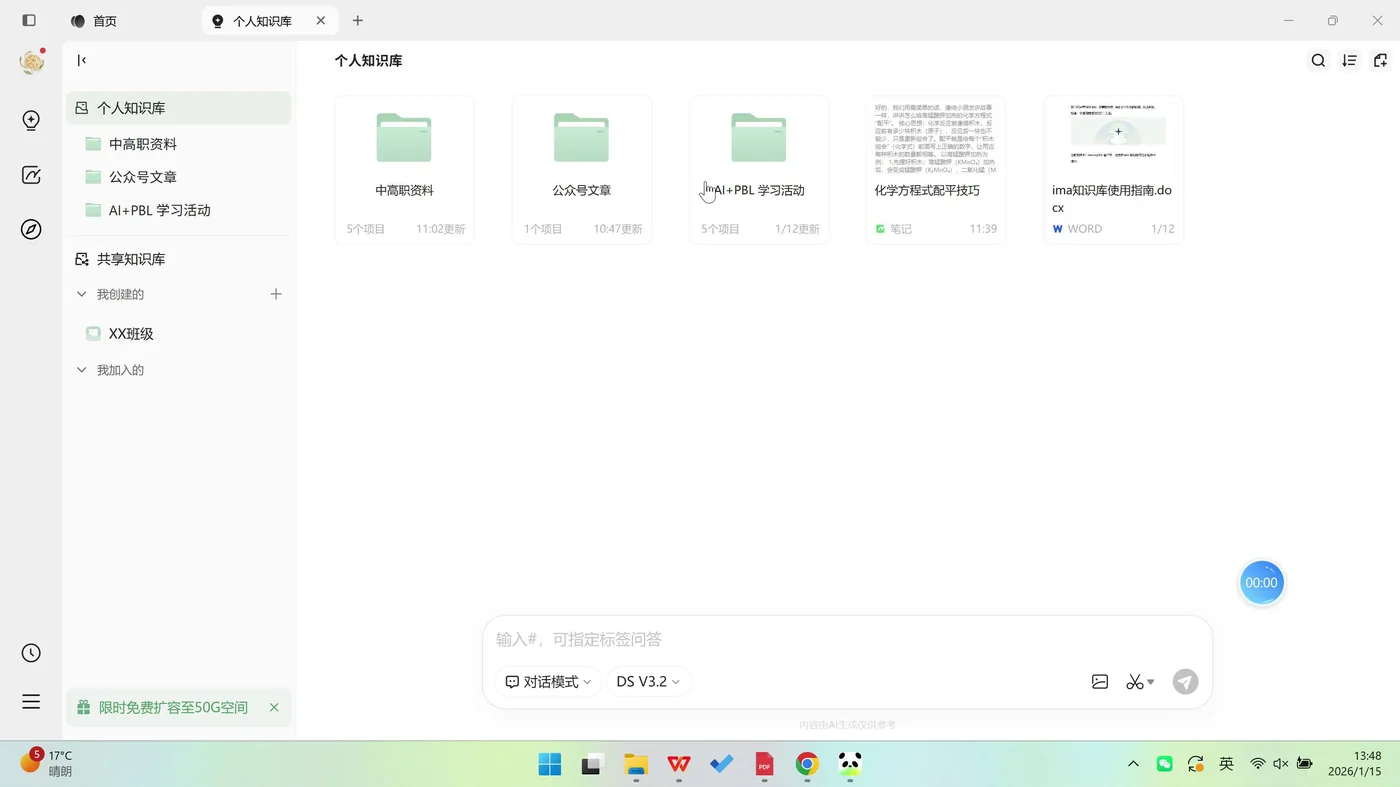Viewport: 1400px width, 787px height.
Task: Search within the personal knowledge base
Action: coord(1318,61)
